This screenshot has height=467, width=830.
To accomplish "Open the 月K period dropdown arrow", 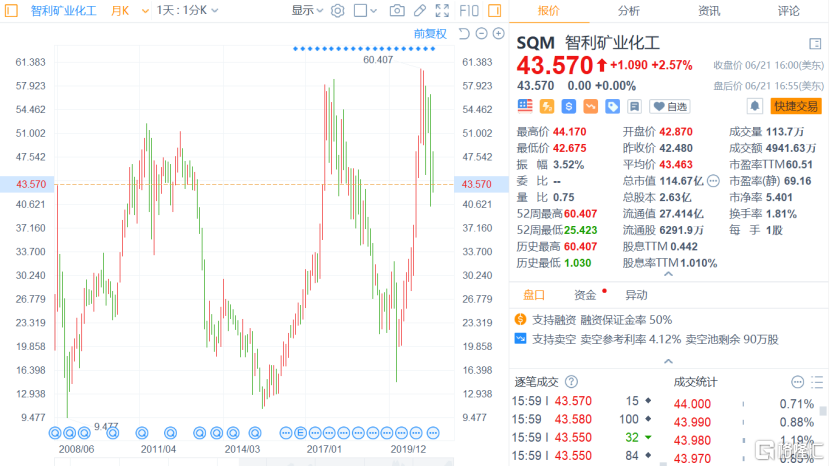I will tap(145, 11).
